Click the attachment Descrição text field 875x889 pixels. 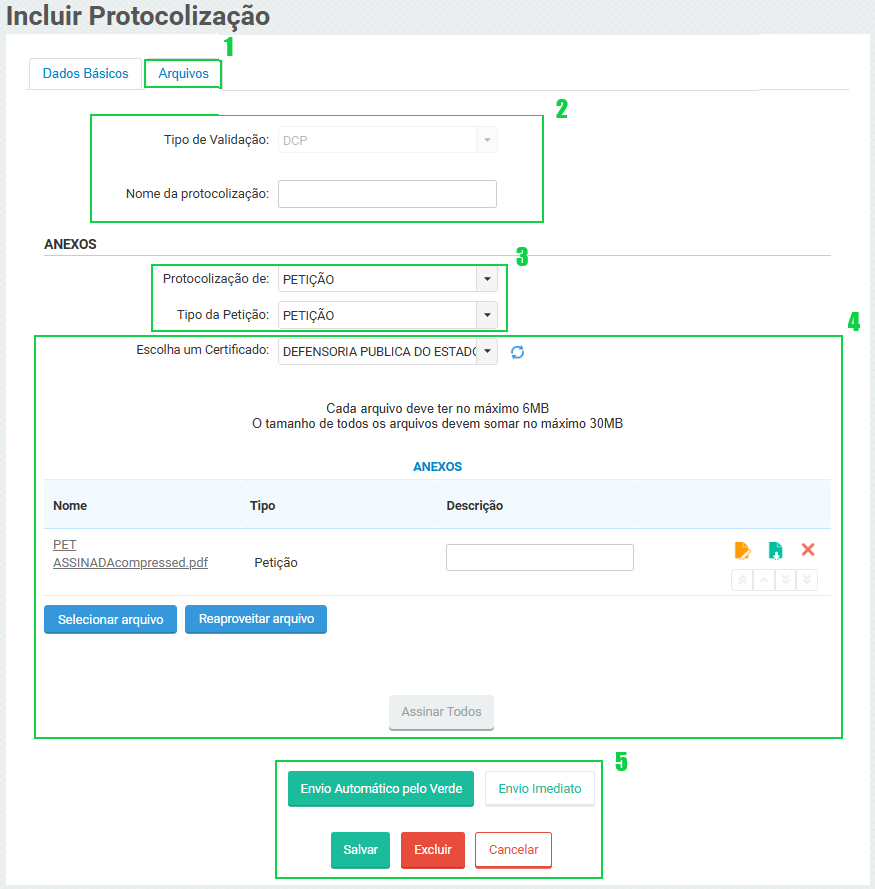[x=539, y=558]
